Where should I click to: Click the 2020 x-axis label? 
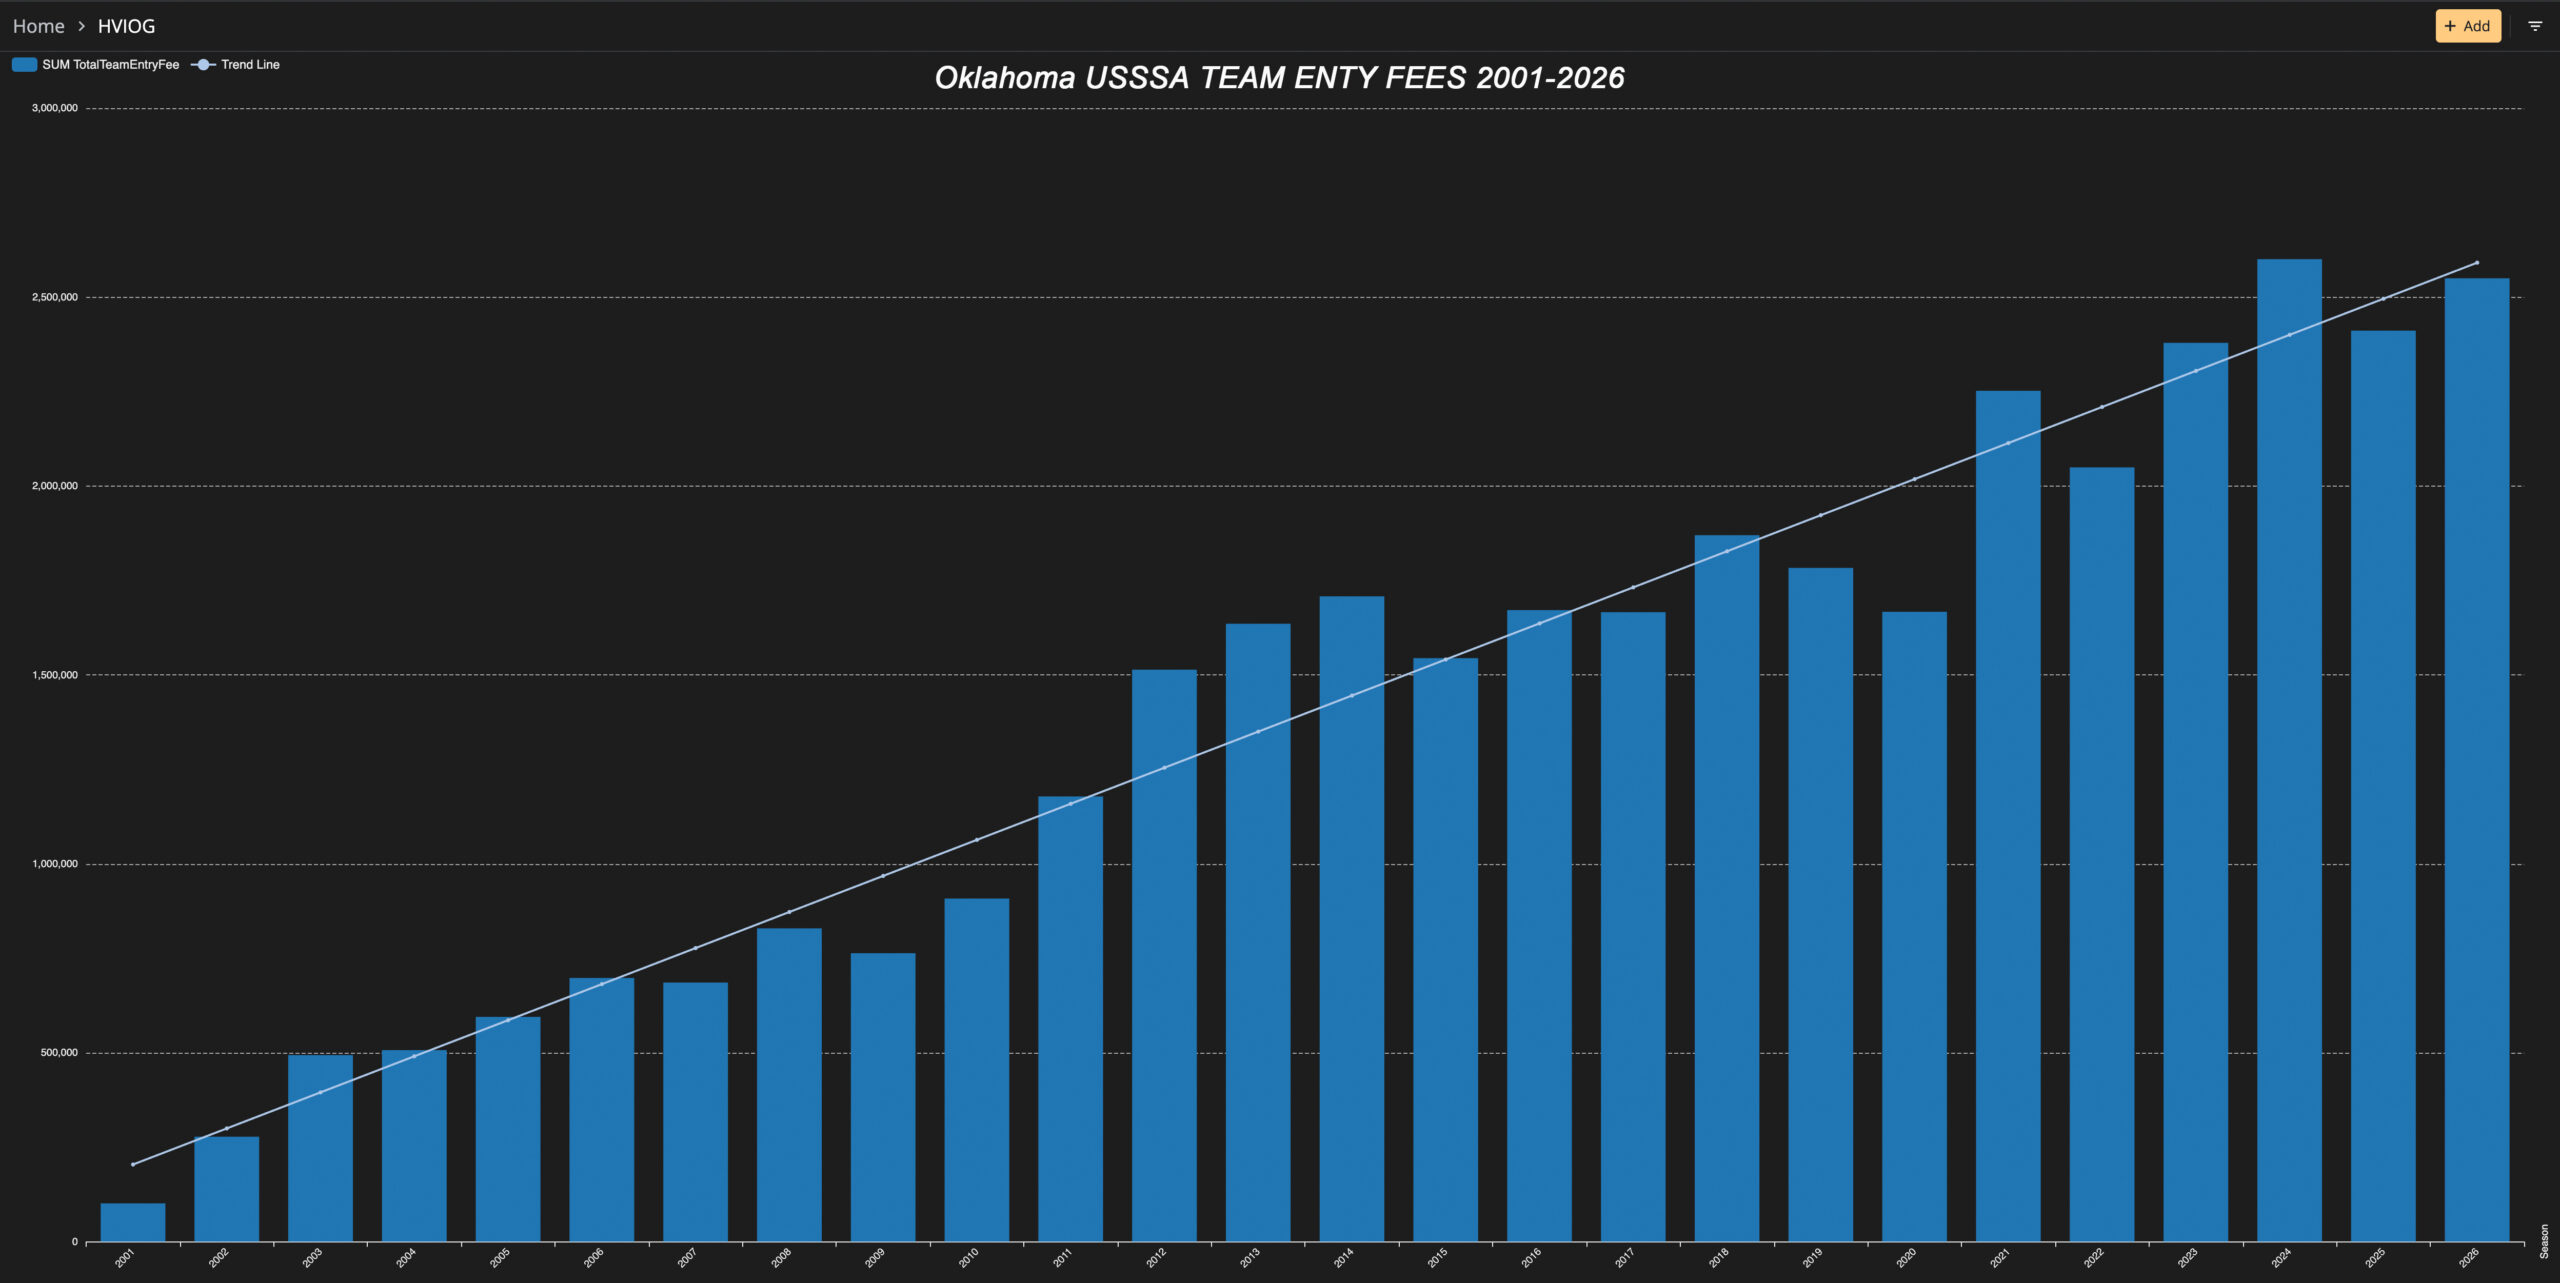(1906, 1258)
